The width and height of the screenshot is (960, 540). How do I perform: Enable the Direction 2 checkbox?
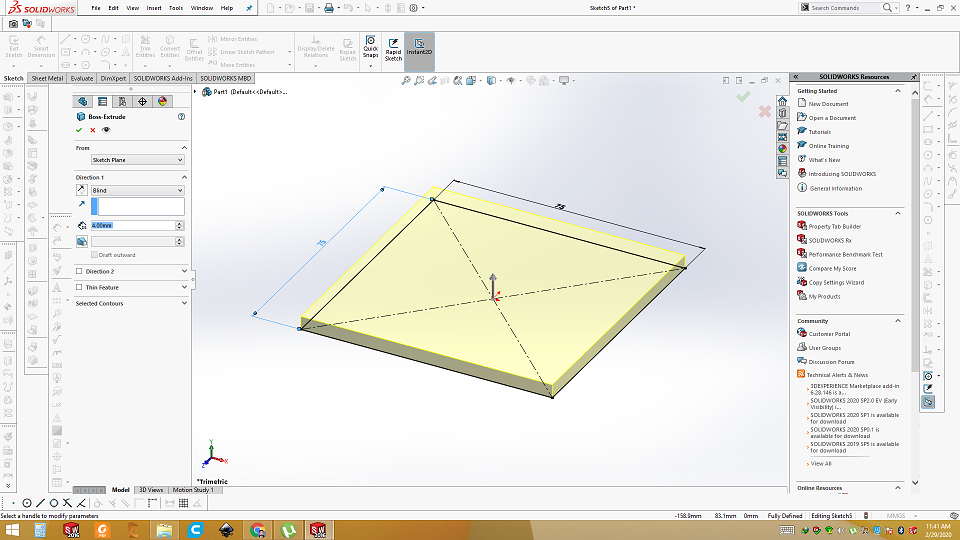tap(79, 271)
